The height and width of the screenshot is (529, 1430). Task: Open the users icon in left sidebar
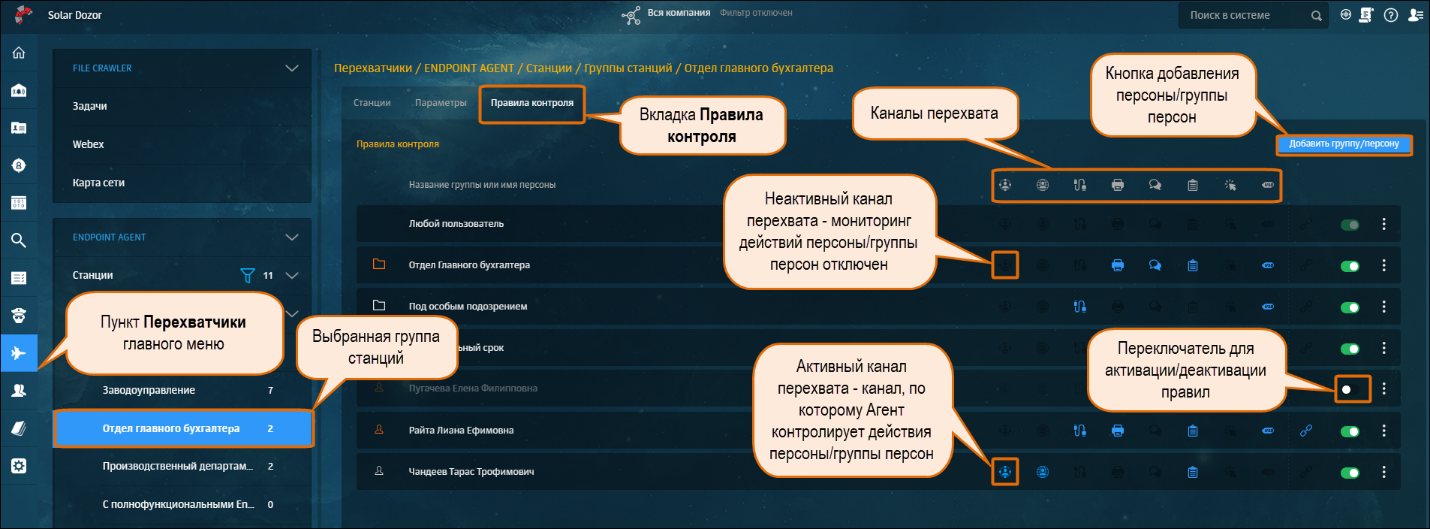(18, 391)
